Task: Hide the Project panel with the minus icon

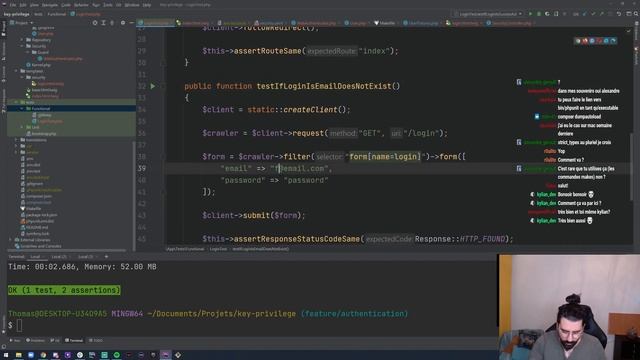Action: tap(131, 23)
